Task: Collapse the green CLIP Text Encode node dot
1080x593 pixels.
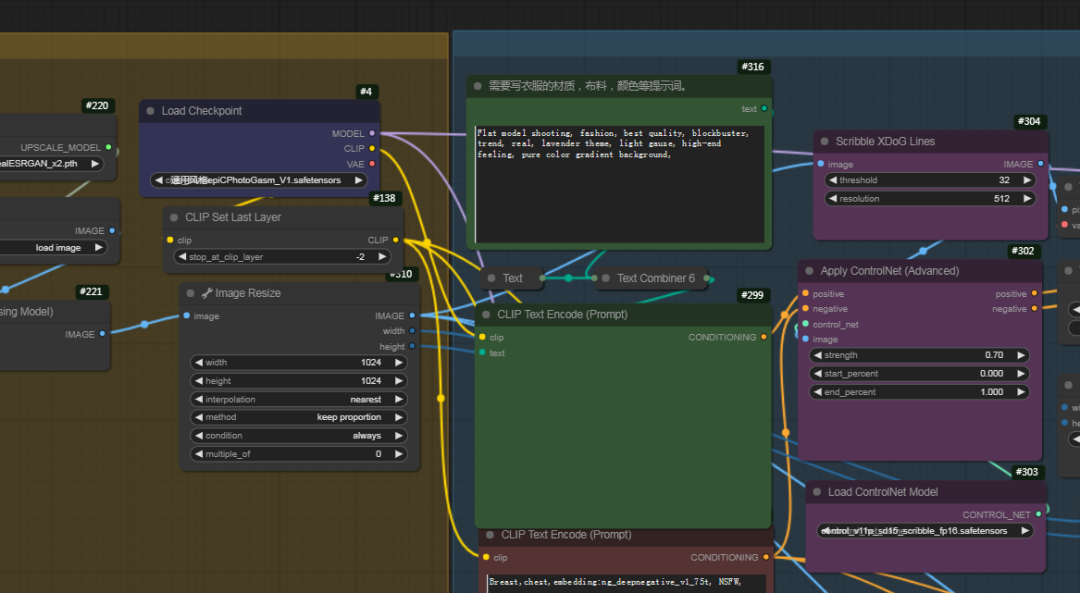Action: pos(486,314)
